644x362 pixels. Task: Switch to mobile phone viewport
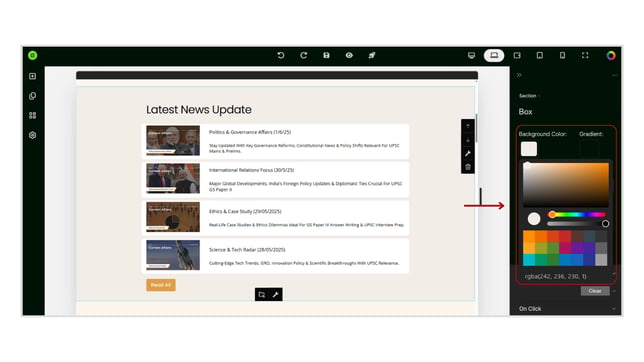562,55
